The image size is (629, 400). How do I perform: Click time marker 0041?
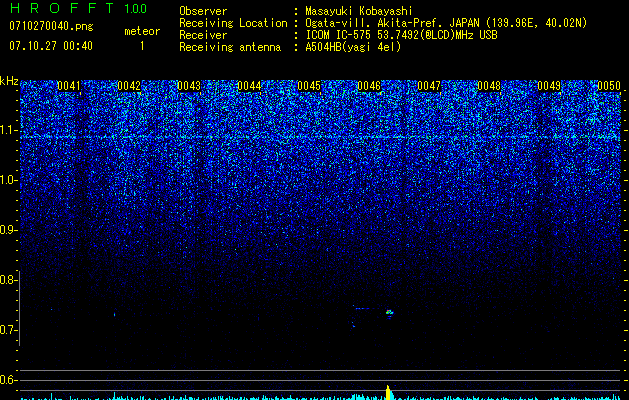pos(69,86)
